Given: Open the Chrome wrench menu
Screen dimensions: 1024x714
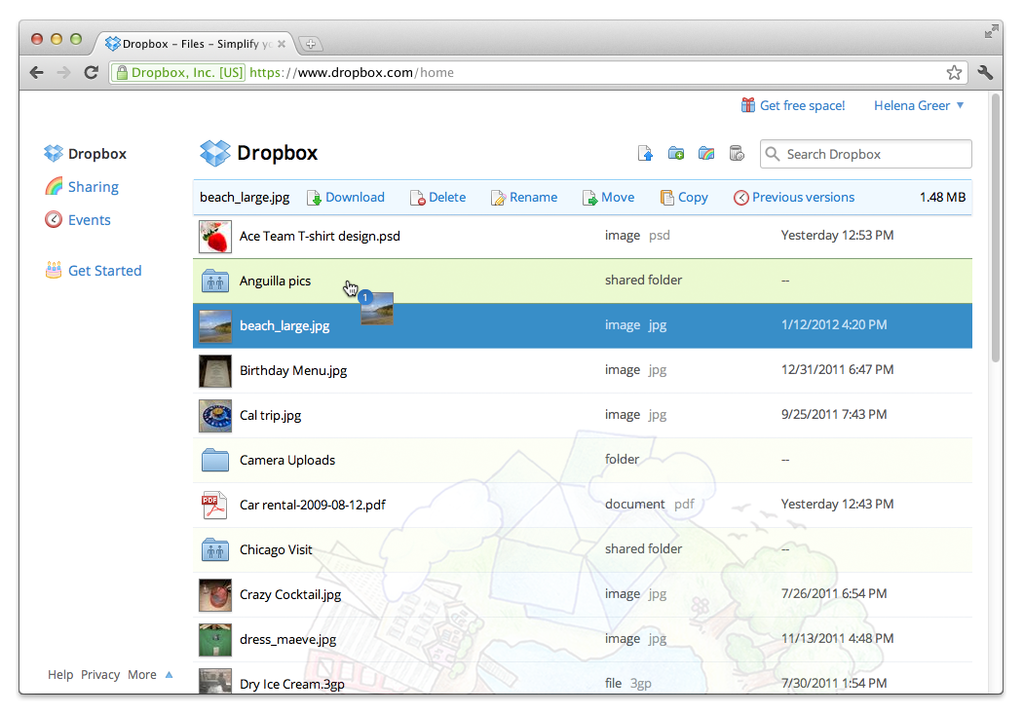Looking at the screenshot, I should (x=985, y=73).
